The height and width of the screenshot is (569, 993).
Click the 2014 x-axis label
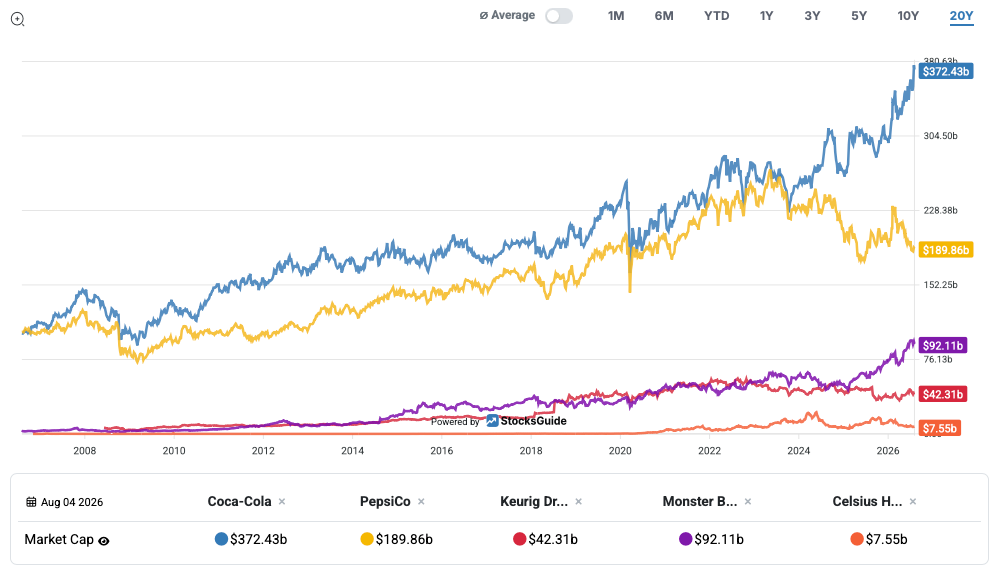click(x=352, y=451)
